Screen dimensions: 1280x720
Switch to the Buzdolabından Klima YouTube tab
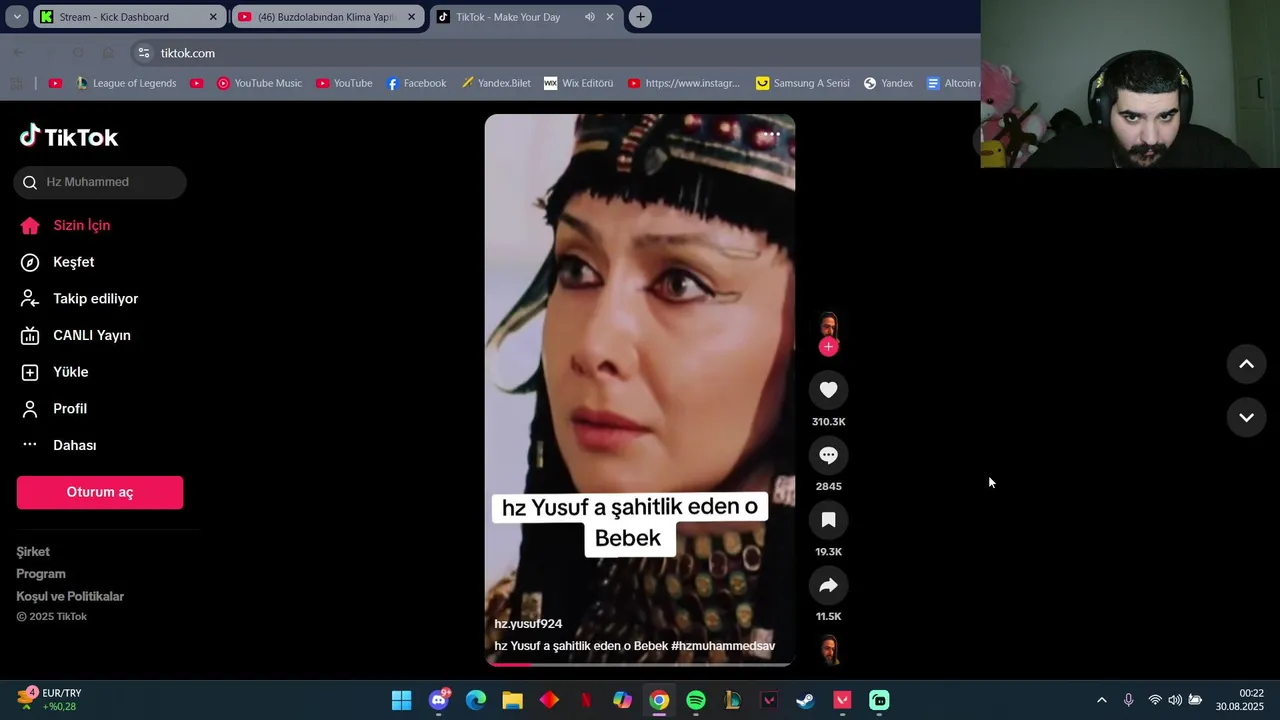[326, 17]
